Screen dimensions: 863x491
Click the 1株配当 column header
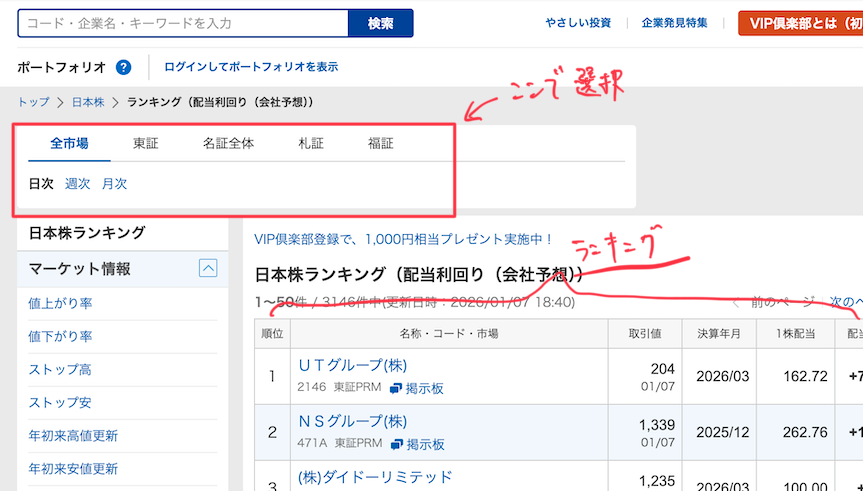pos(795,334)
